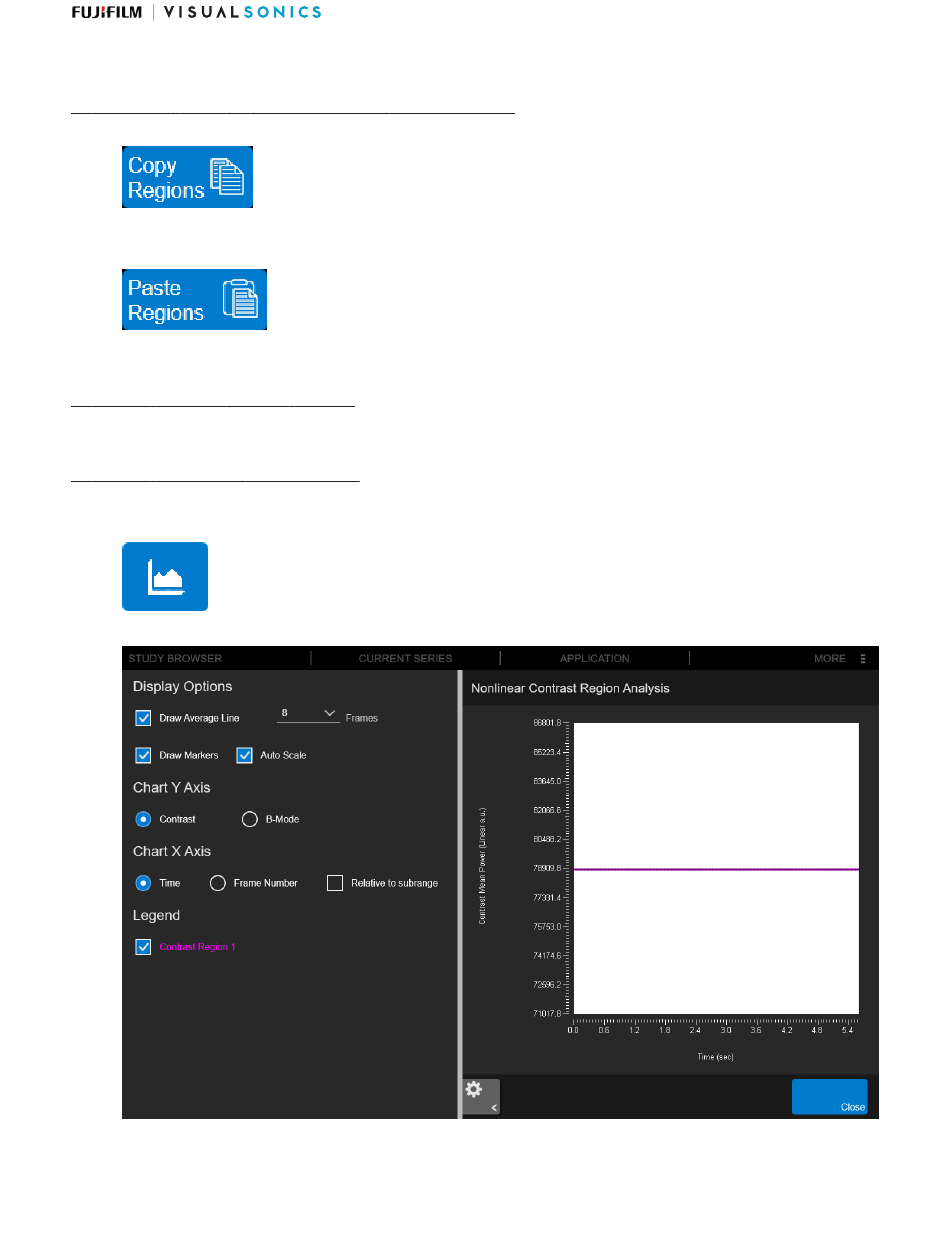This screenshot has height=1260, width=950.
Task: Click the purple contrast line in chart
Action: click(716, 870)
